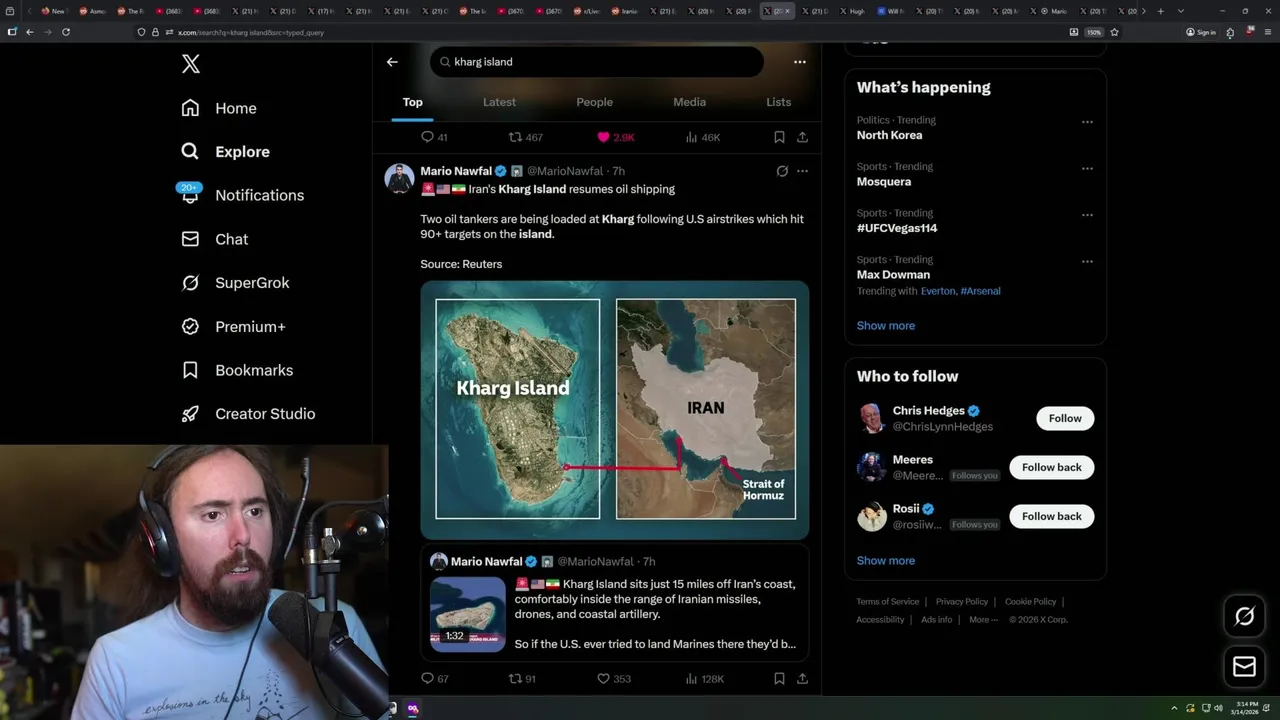Share the post with 128K views
The height and width of the screenshot is (720, 1280).
point(802,679)
